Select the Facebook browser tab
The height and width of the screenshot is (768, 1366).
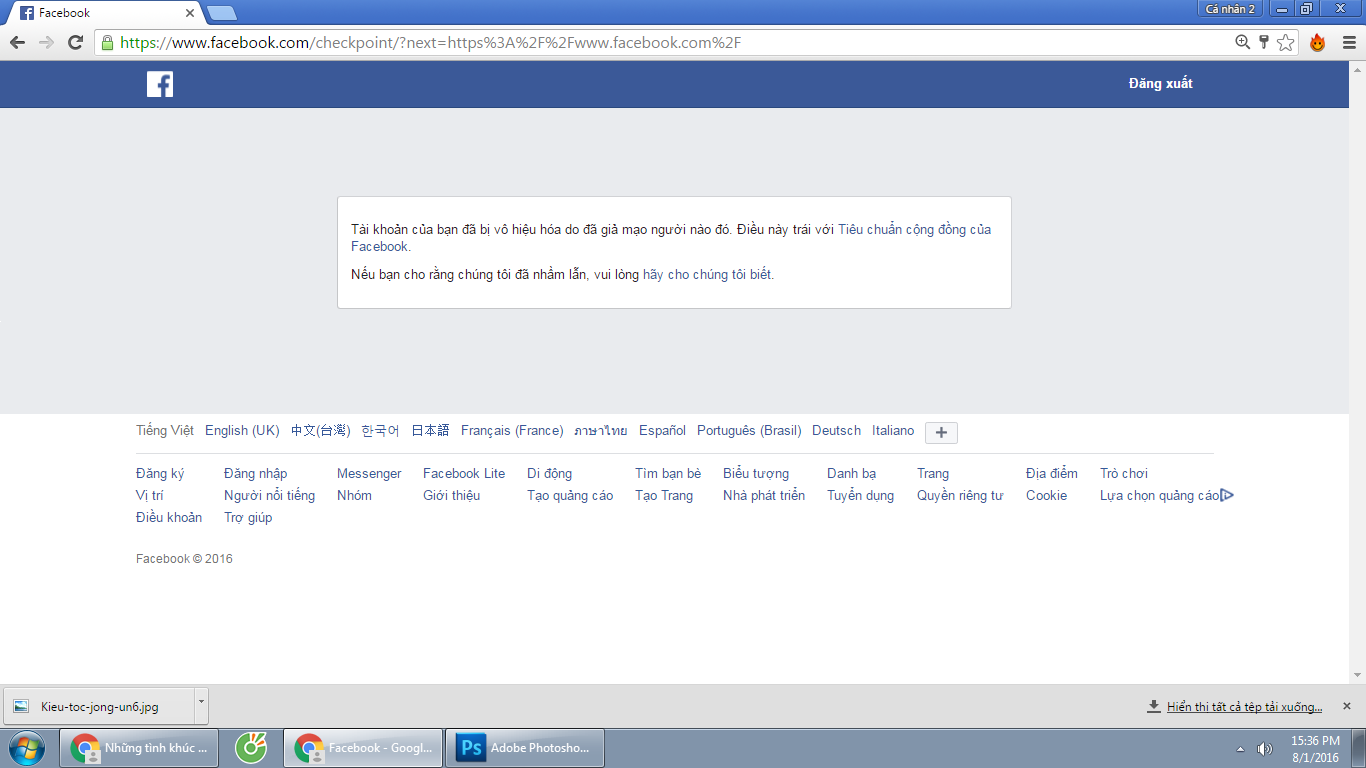tap(104, 13)
